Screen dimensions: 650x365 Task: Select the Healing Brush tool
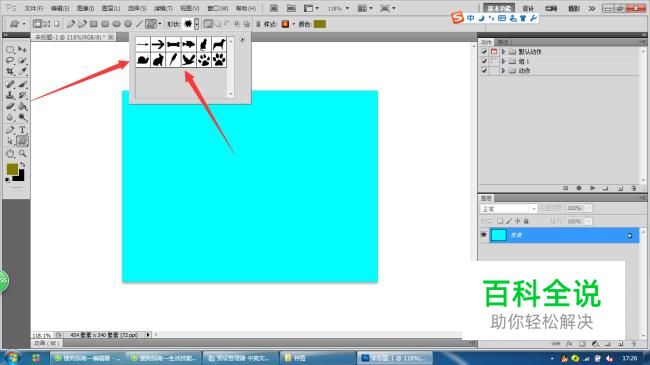(10, 85)
